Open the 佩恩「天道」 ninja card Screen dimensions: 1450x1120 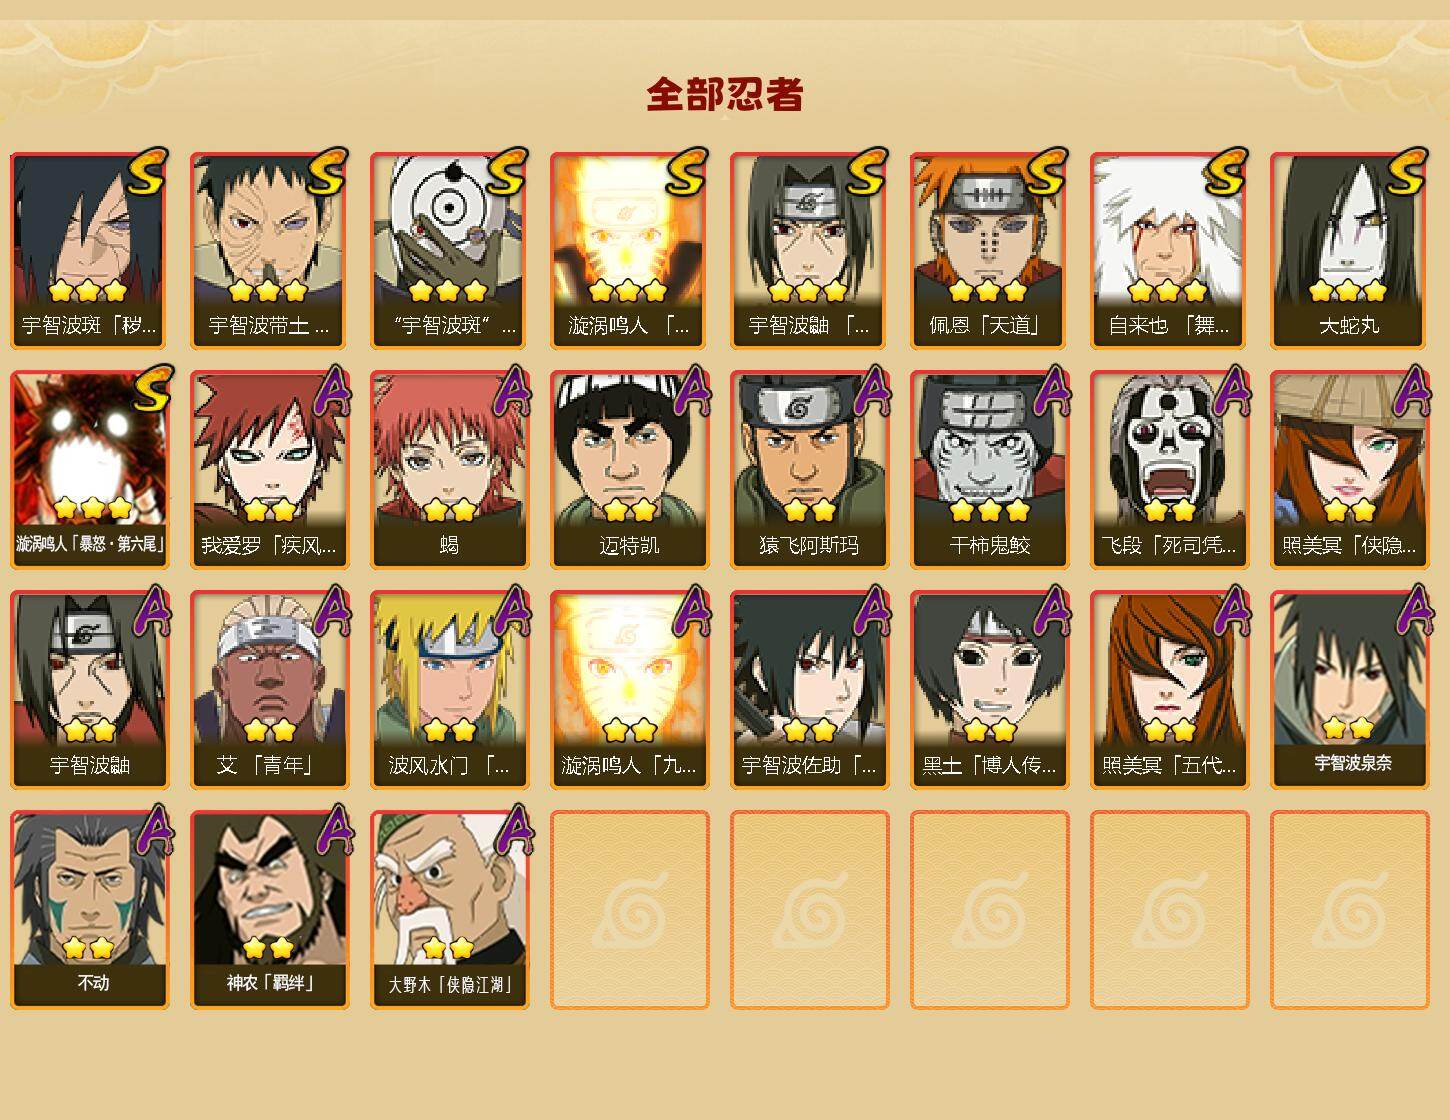pos(989,250)
